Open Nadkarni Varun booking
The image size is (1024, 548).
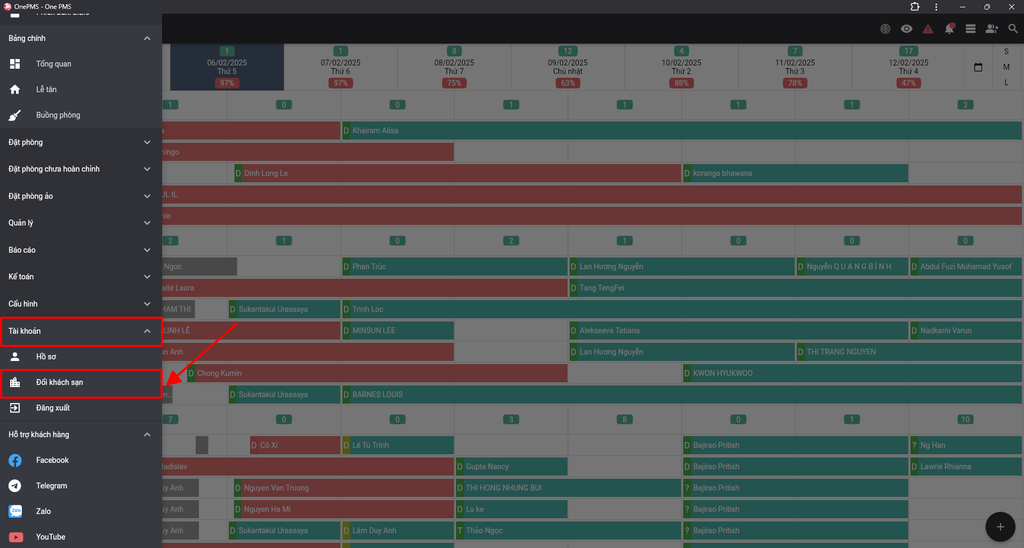[x=966, y=330]
